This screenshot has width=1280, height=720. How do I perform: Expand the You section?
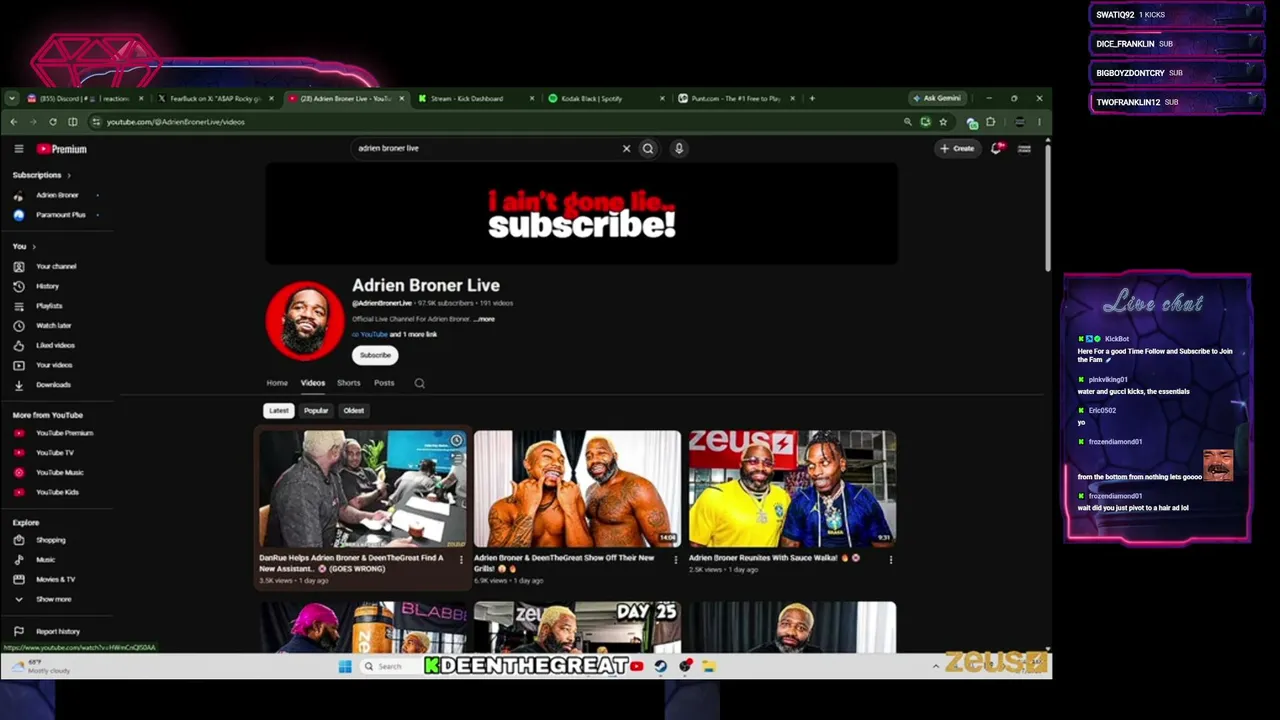pyautogui.click(x=24, y=246)
